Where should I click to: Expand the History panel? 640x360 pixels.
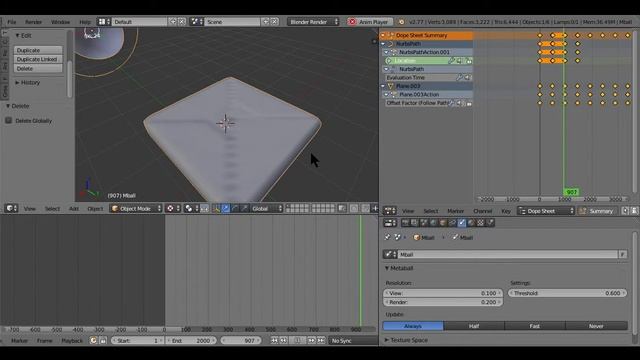[18, 82]
